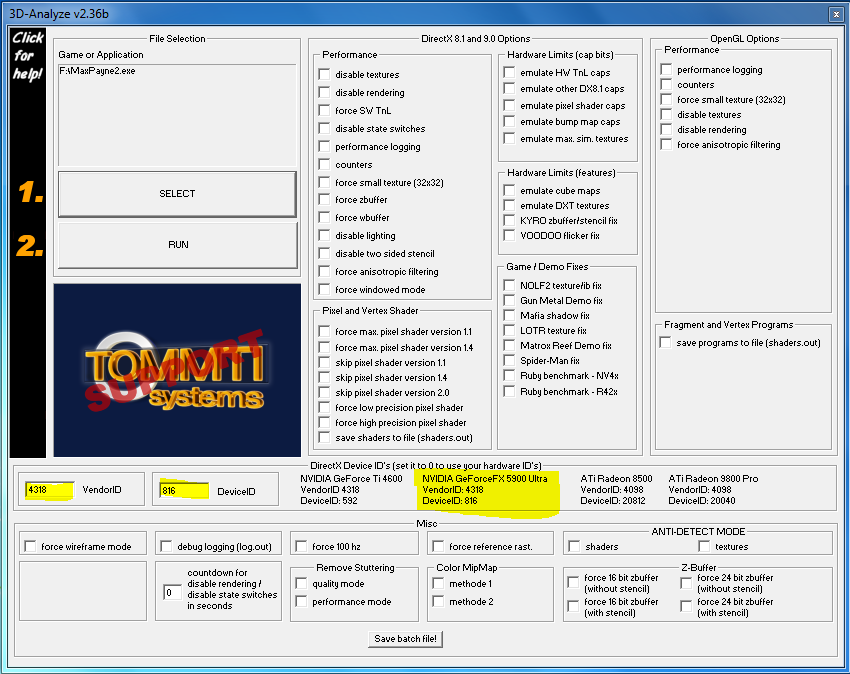Click the countdown seconds input box
The height and width of the screenshot is (674, 850).
[172, 592]
